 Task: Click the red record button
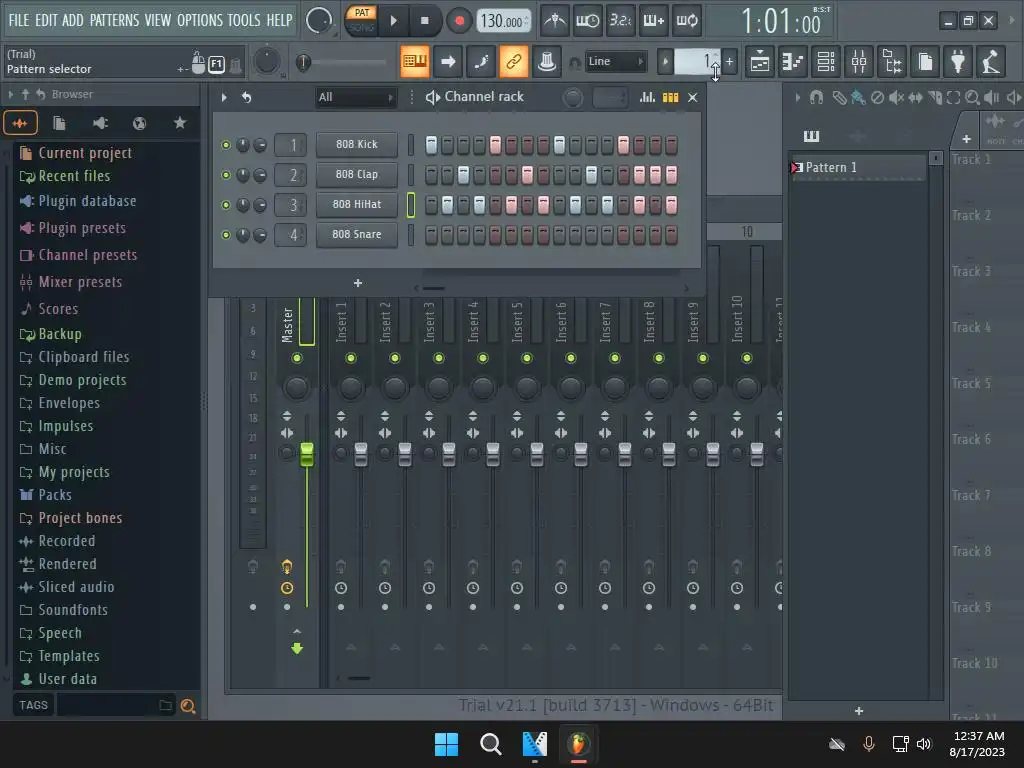click(459, 21)
